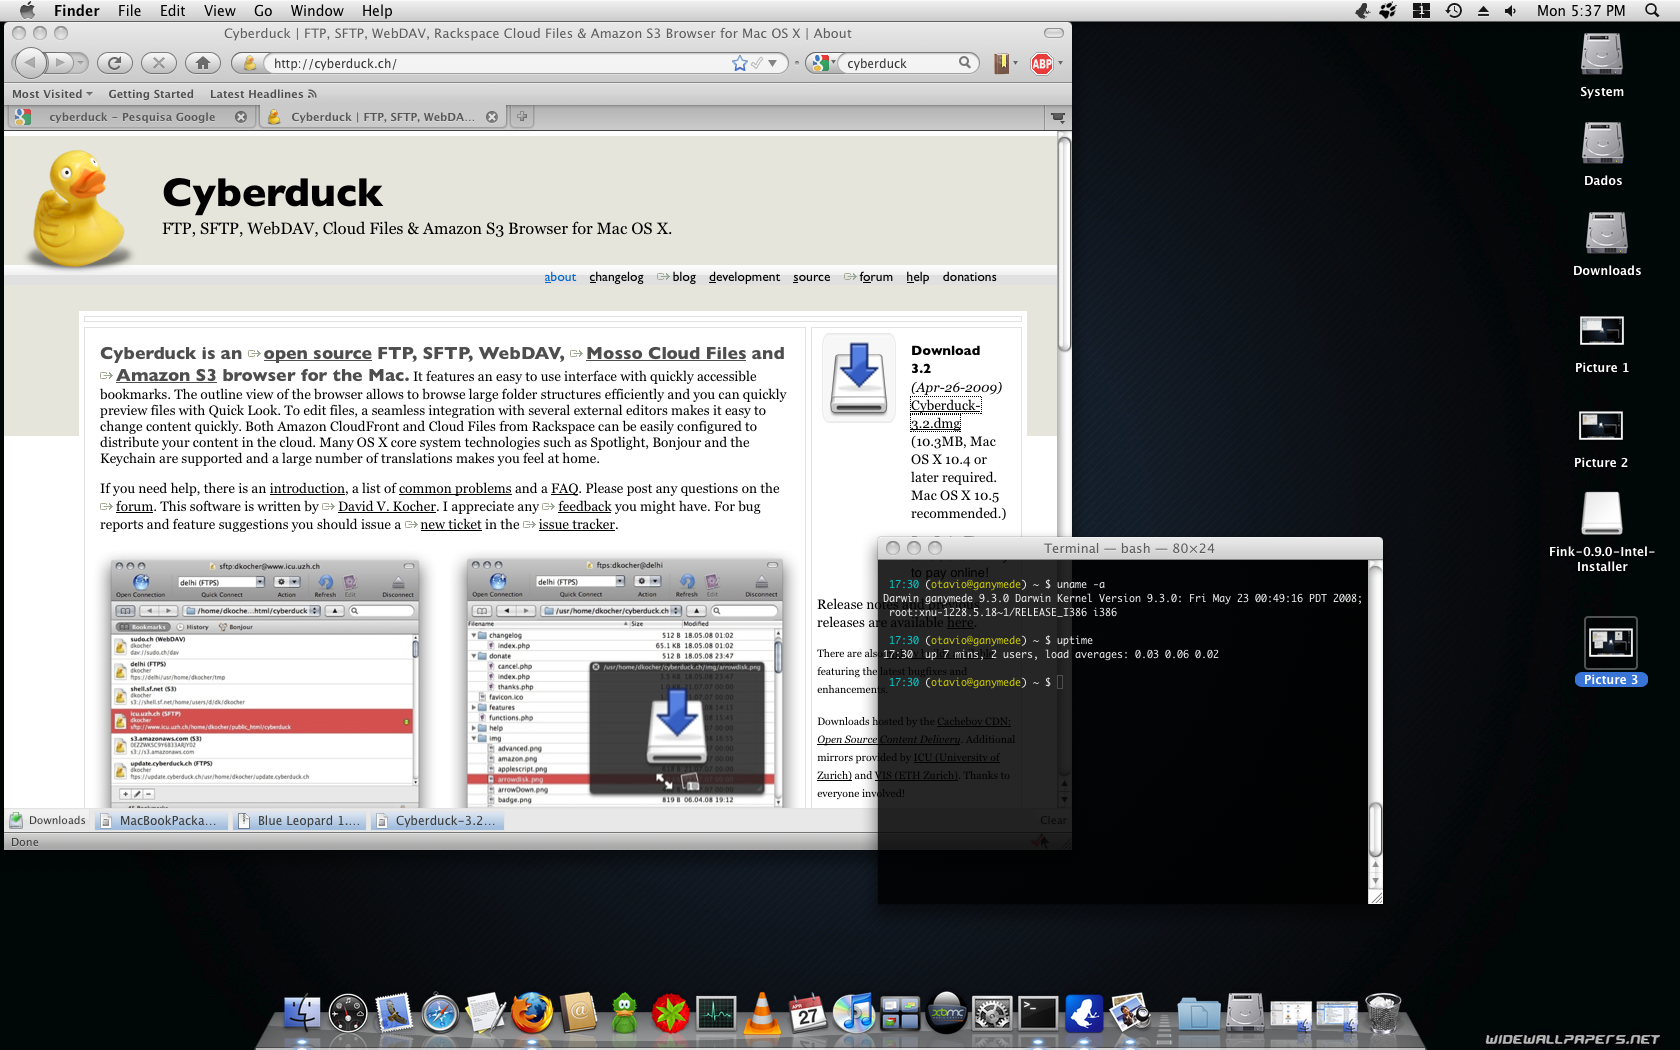Expand Most Visited bookmarks menu
The height and width of the screenshot is (1050, 1680).
52,94
